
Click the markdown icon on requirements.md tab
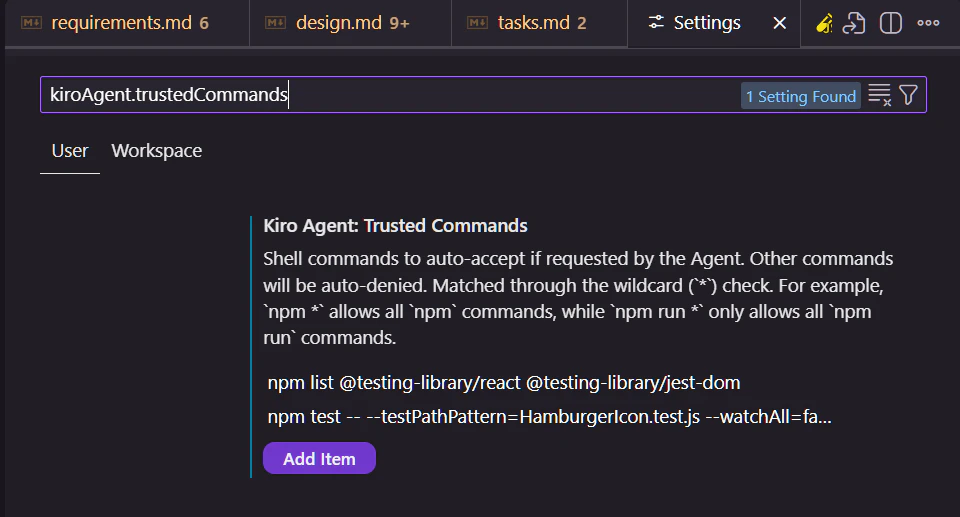pyautogui.click(x=31, y=23)
